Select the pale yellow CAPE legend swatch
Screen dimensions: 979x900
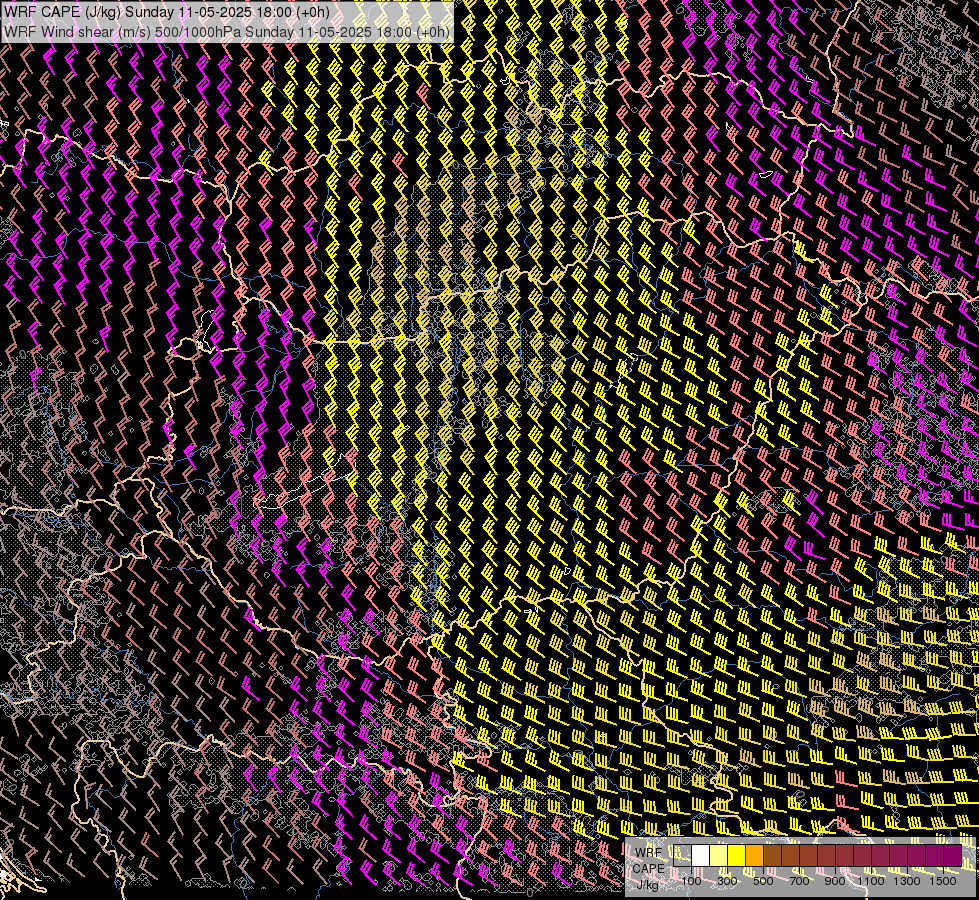(x=719, y=856)
